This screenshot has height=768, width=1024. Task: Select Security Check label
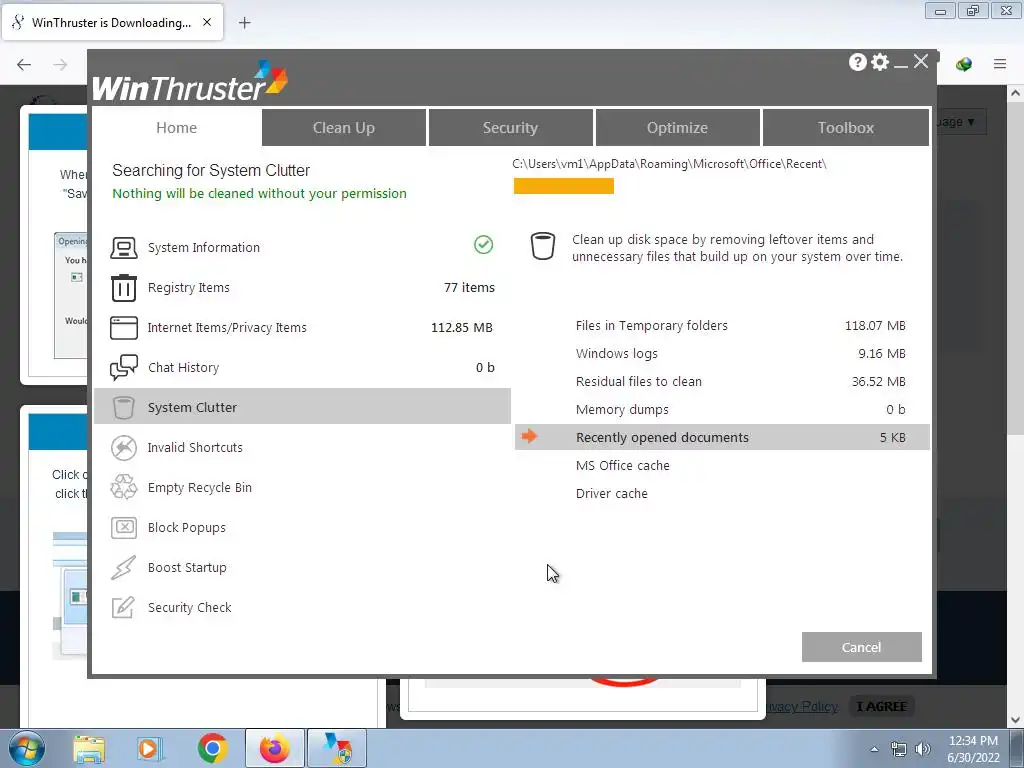[190, 607]
